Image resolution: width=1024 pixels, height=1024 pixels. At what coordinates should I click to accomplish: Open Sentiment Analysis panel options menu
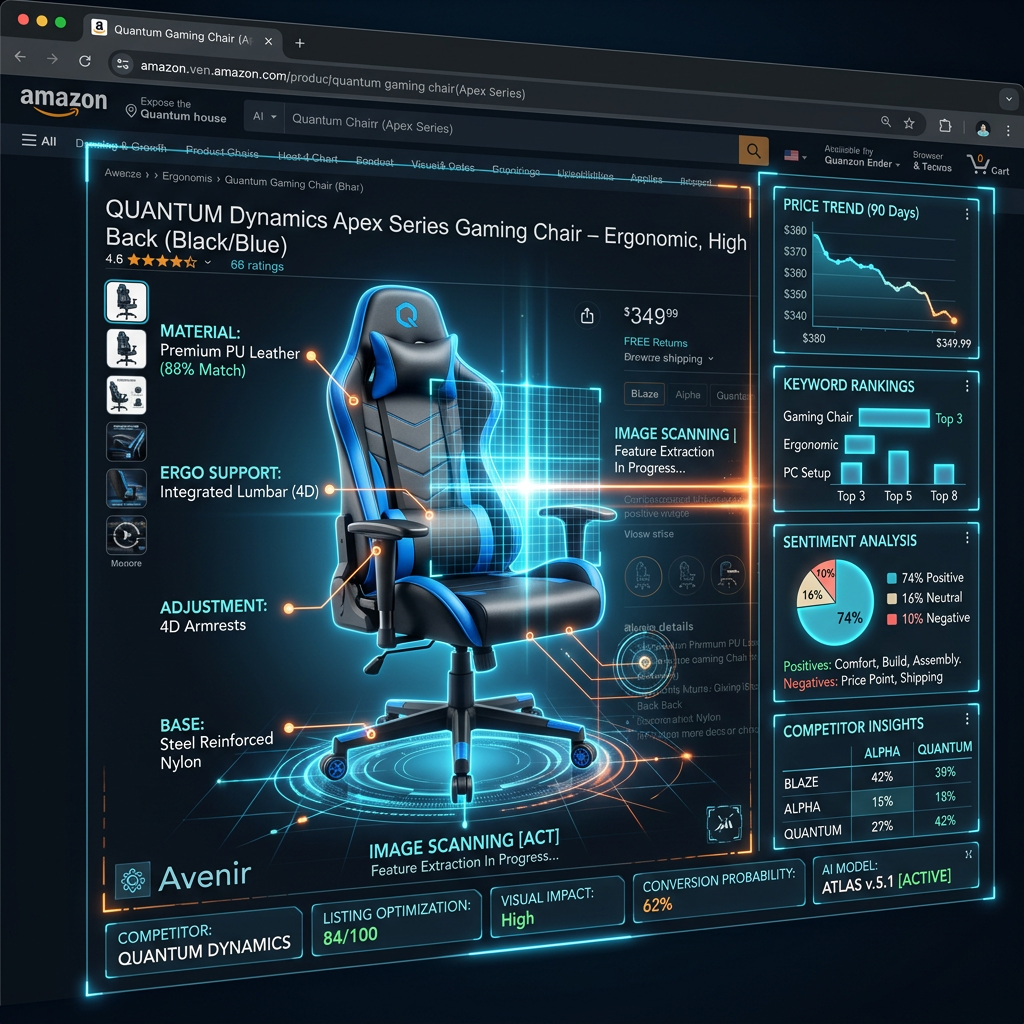click(x=967, y=537)
